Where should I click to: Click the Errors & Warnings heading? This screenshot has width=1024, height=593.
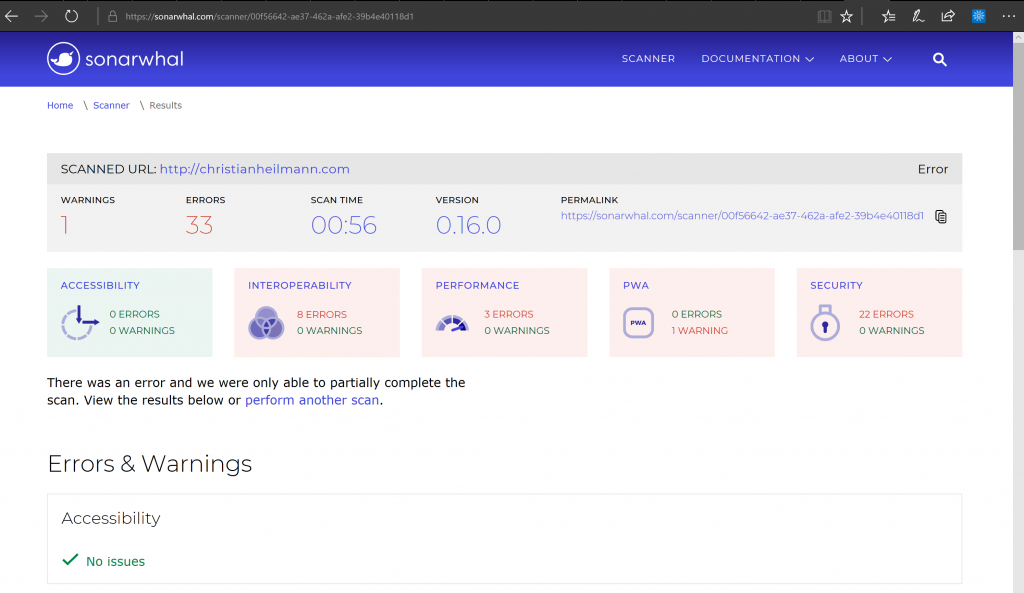coord(150,464)
